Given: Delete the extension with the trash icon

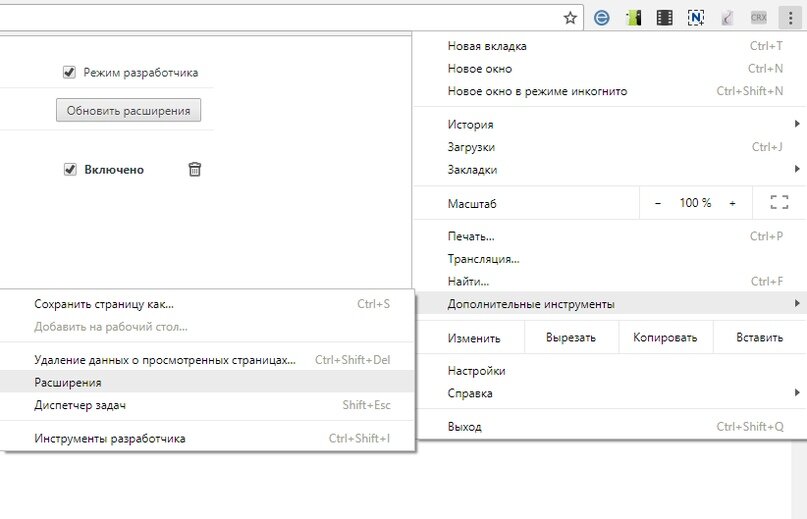Looking at the screenshot, I should [195, 169].
